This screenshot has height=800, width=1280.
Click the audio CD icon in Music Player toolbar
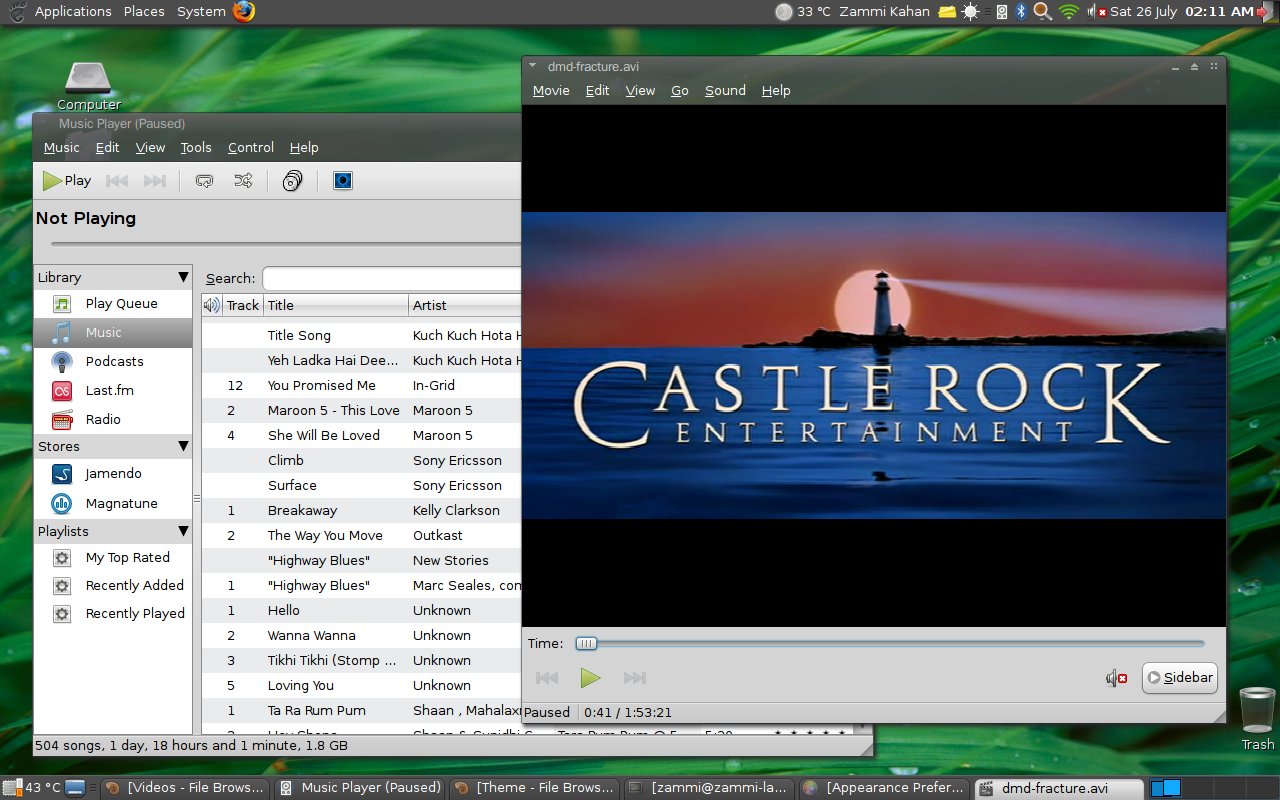click(292, 181)
